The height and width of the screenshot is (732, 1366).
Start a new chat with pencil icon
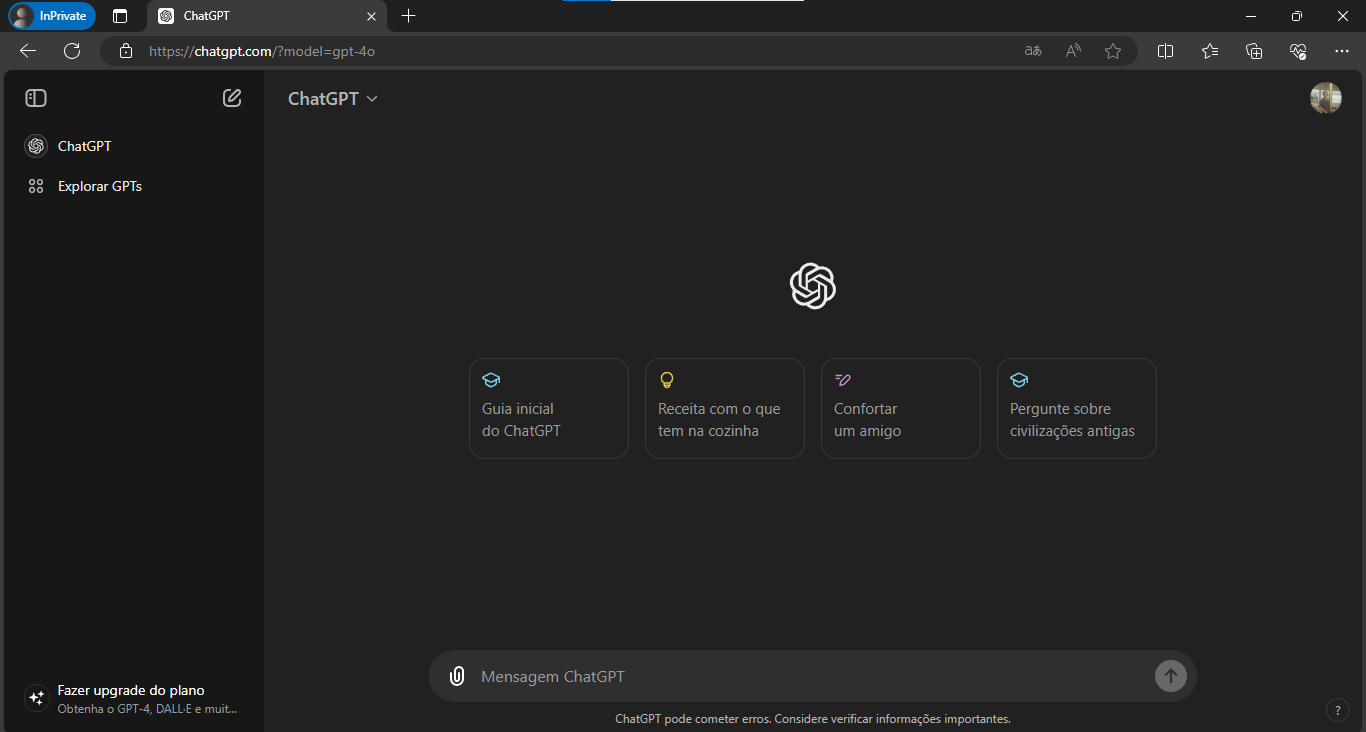232,98
